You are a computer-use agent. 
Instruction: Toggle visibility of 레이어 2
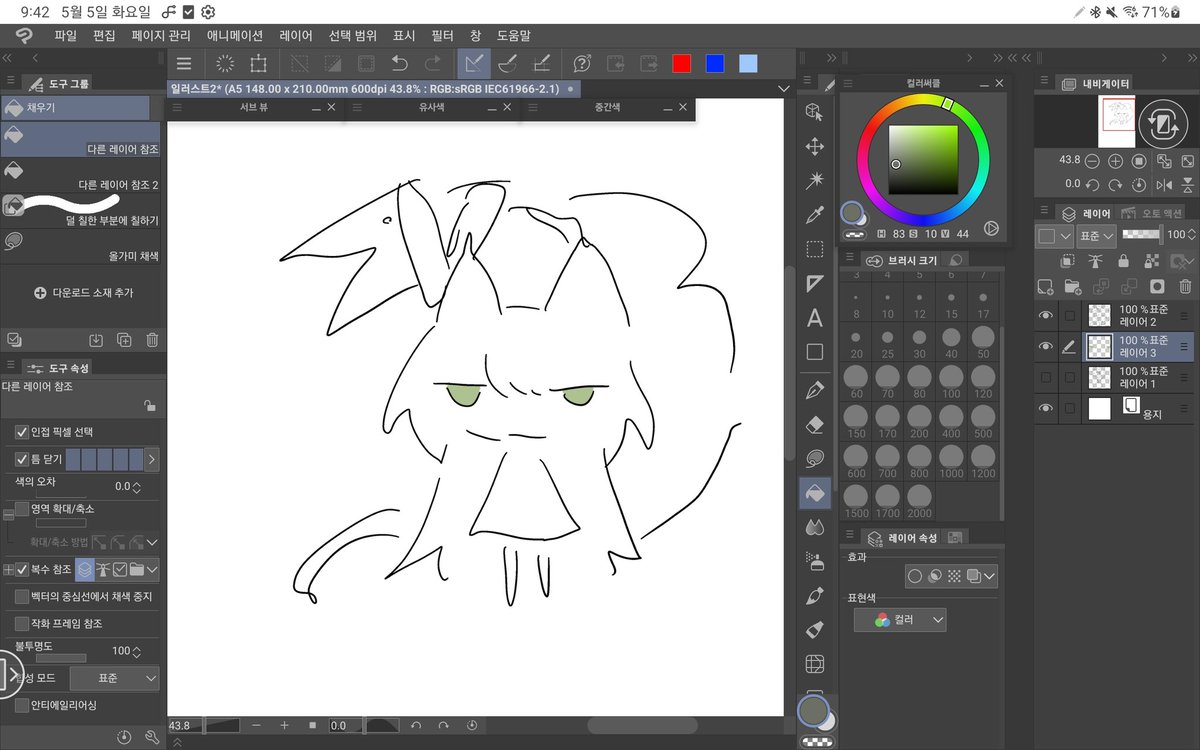click(x=1046, y=316)
